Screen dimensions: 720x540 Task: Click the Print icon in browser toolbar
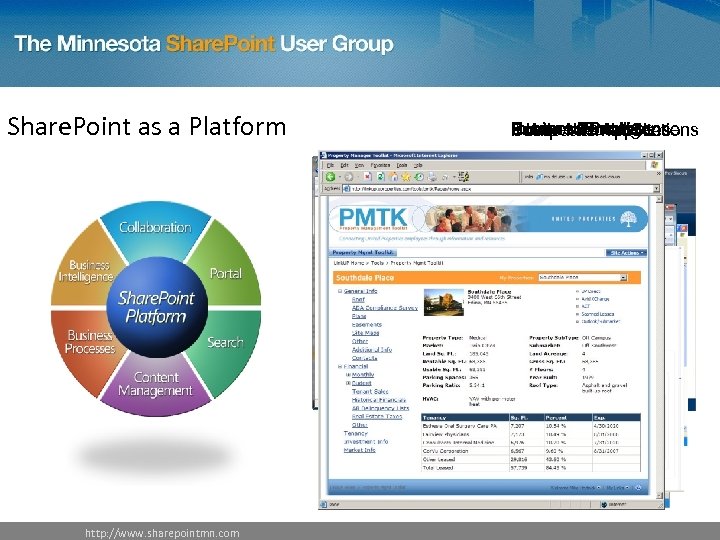[x=432, y=177]
